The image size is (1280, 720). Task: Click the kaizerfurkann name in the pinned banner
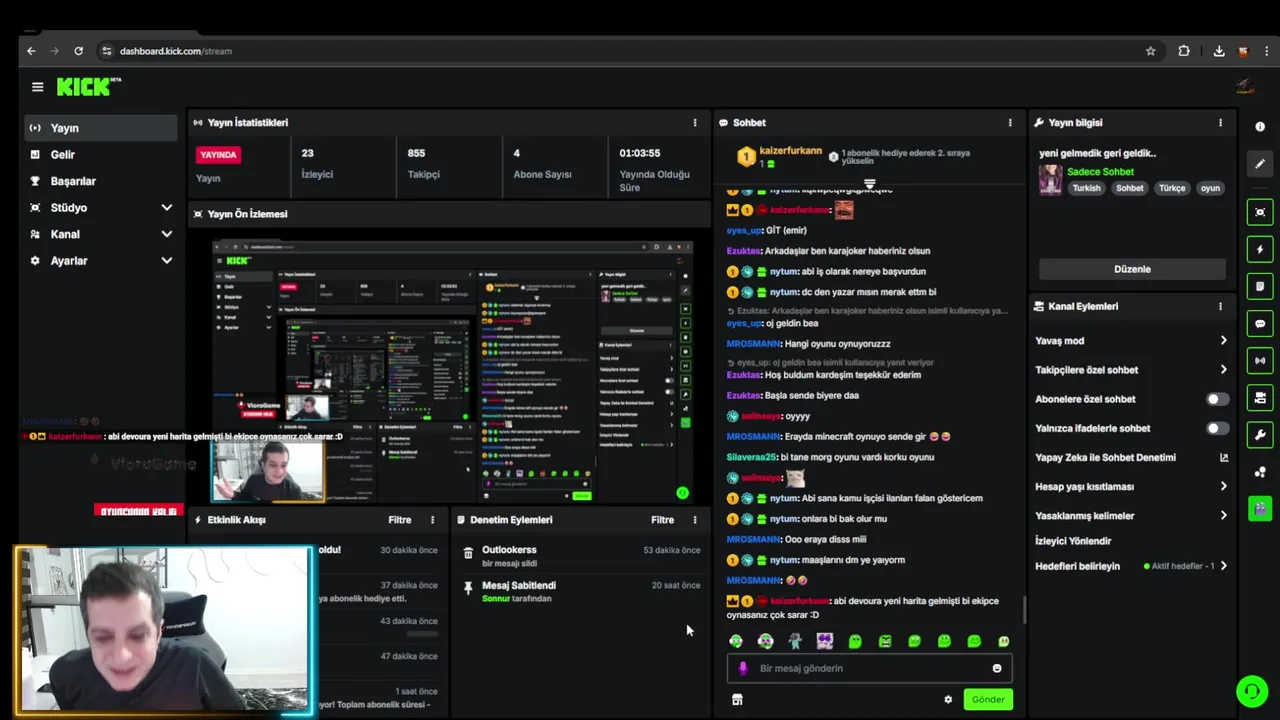pyautogui.click(x=791, y=150)
